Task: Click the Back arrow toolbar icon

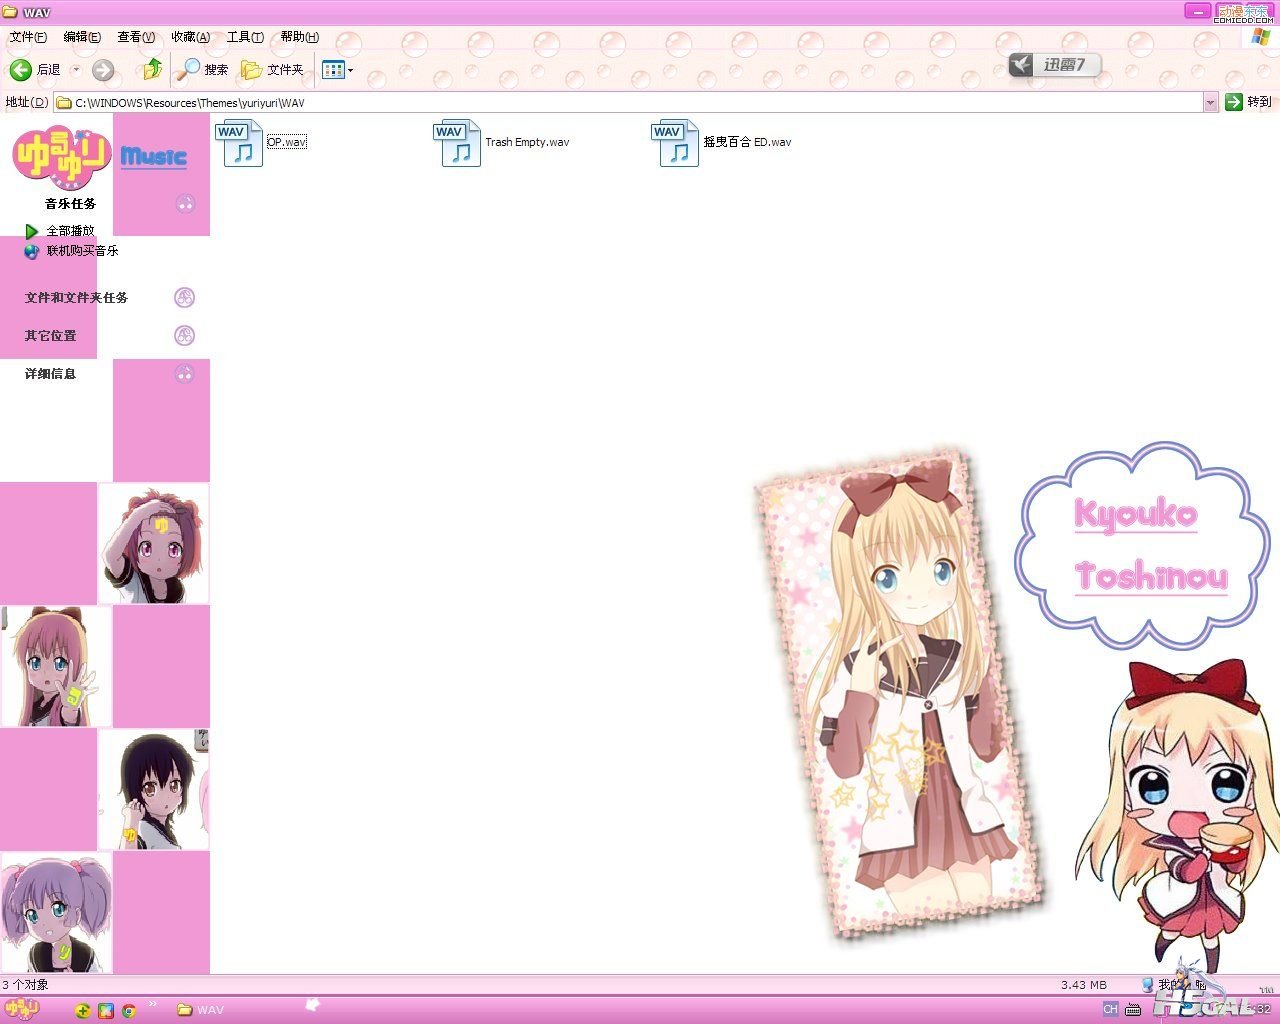Action: (x=21, y=69)
